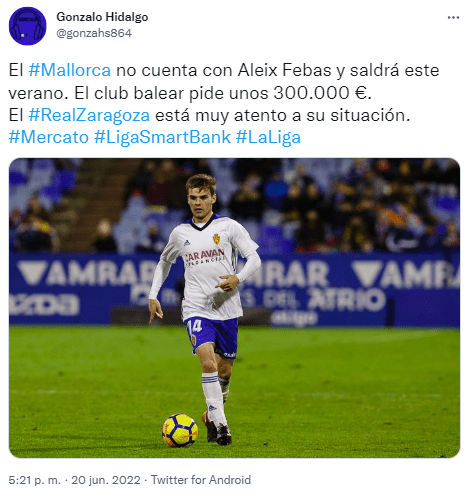472x490 pixels.
Task: Click the #LaLiga hashtag
Action: point(268,137)
